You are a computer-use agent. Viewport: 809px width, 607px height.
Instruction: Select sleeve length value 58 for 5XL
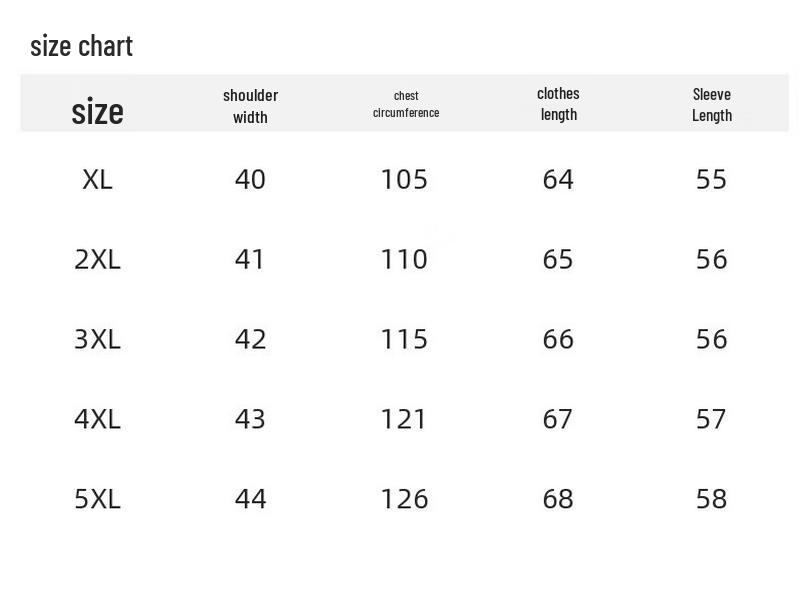pyautogui.click(x=711, y=499)
